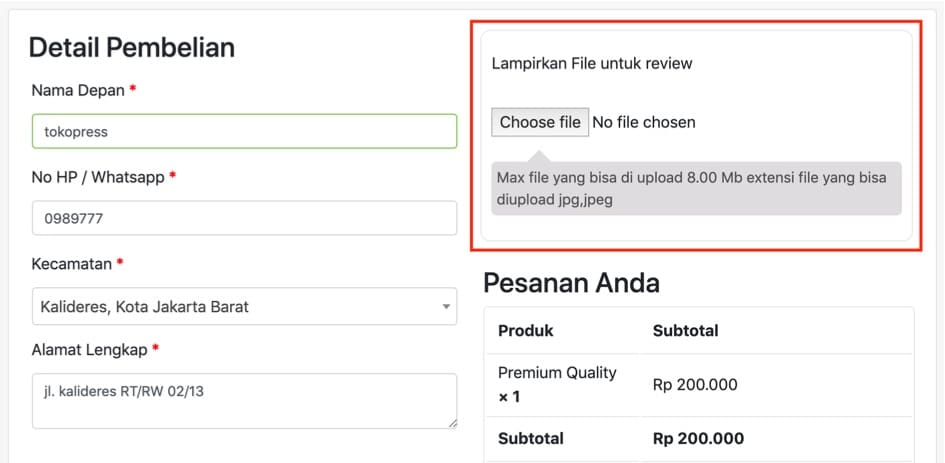The image size is (945, 463).
Task: Click the "No file chosen" text
Action: pyautogui.click(x=644, y=122)
